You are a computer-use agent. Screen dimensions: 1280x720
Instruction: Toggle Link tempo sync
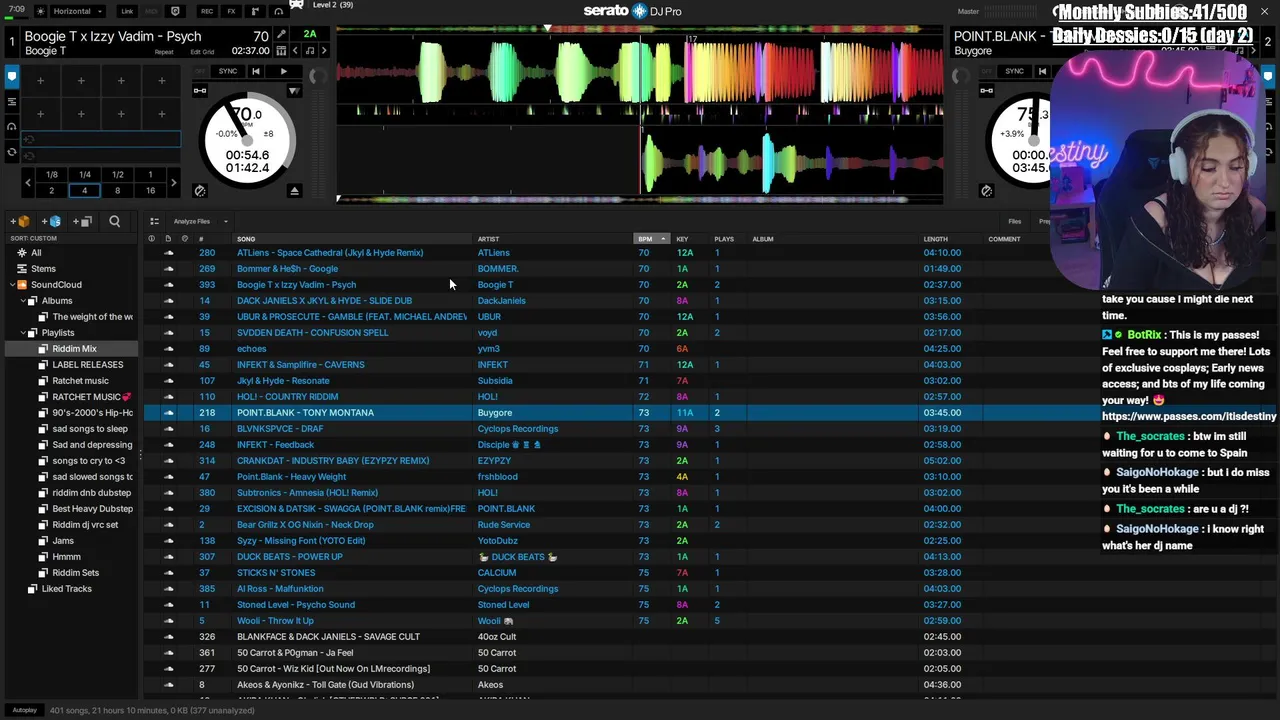coord(127,11)
